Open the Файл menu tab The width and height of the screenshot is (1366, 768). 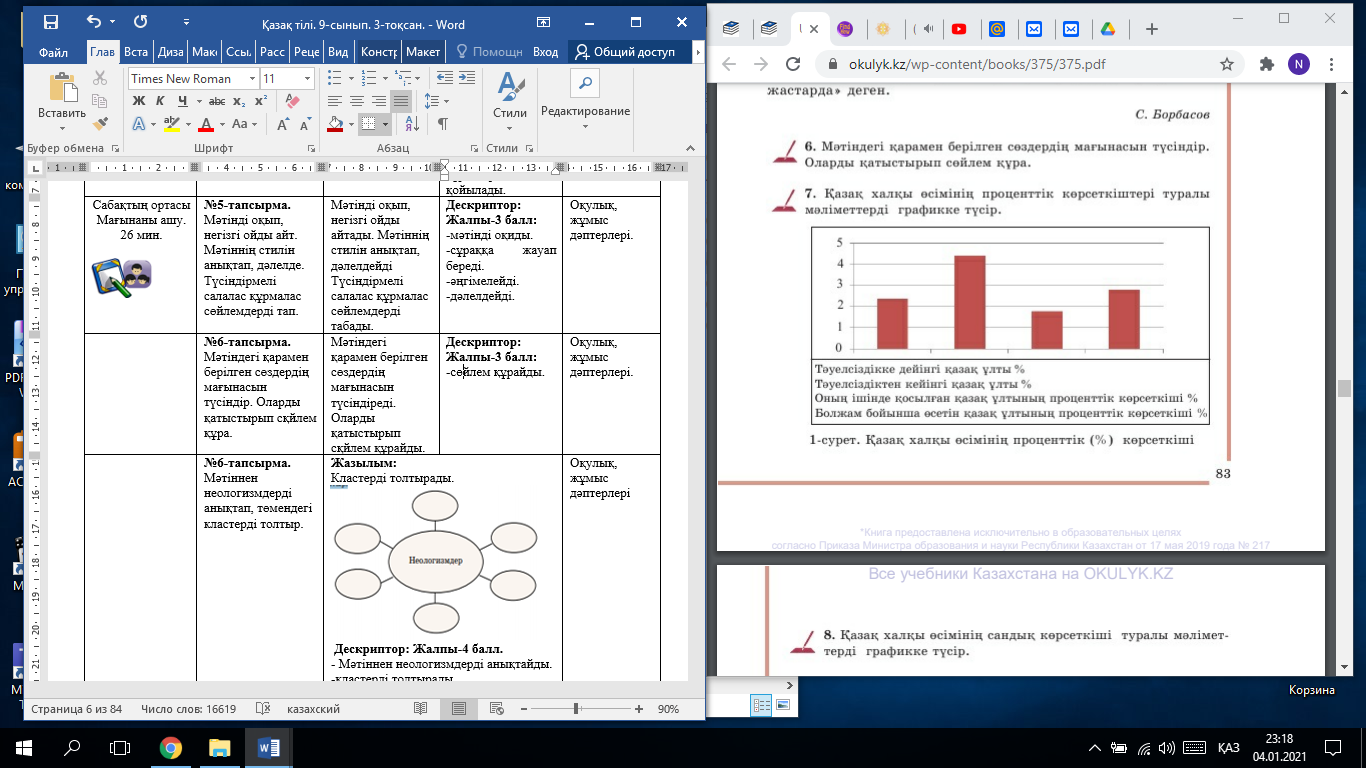click(53, 52)
